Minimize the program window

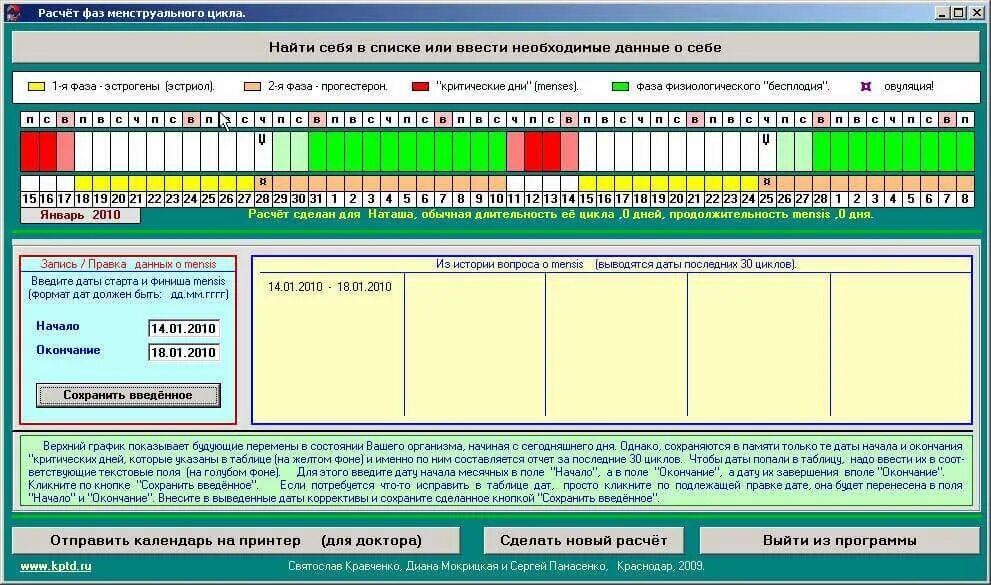pos(942,13)
